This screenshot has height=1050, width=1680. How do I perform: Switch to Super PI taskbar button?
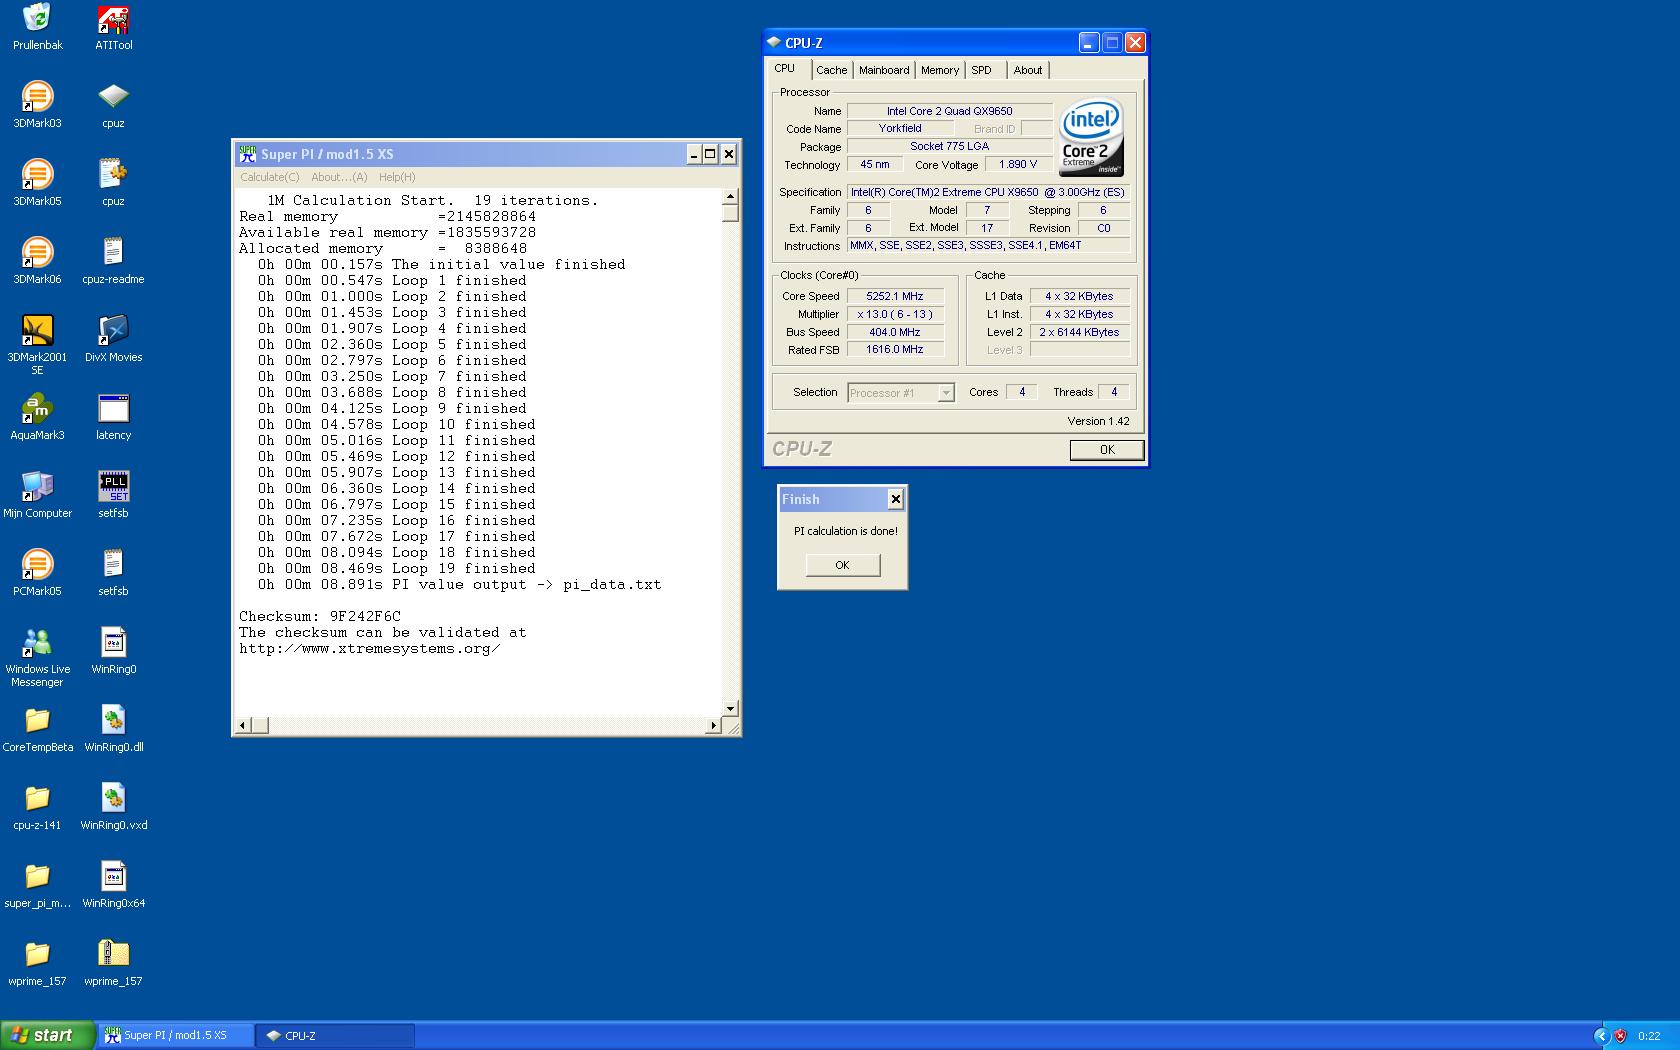pos(176,1035)
